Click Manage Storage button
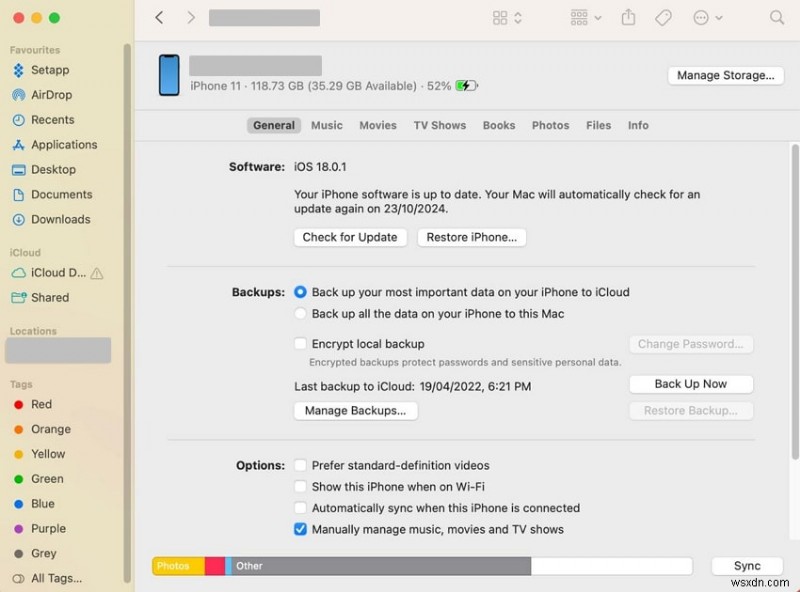800x592 pixels. click(726, 76)
